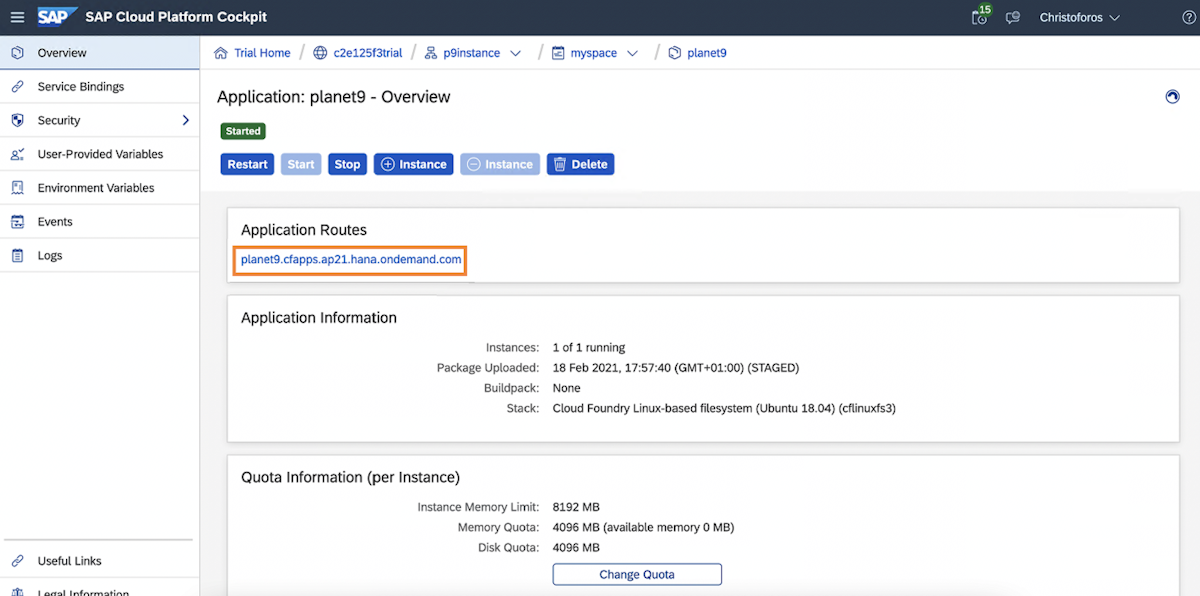Screen dimensions: 1200x596
Task: Open planet9.cfapps.ap21.hana.ondemand.com route
Action: (x=351, y=260)
